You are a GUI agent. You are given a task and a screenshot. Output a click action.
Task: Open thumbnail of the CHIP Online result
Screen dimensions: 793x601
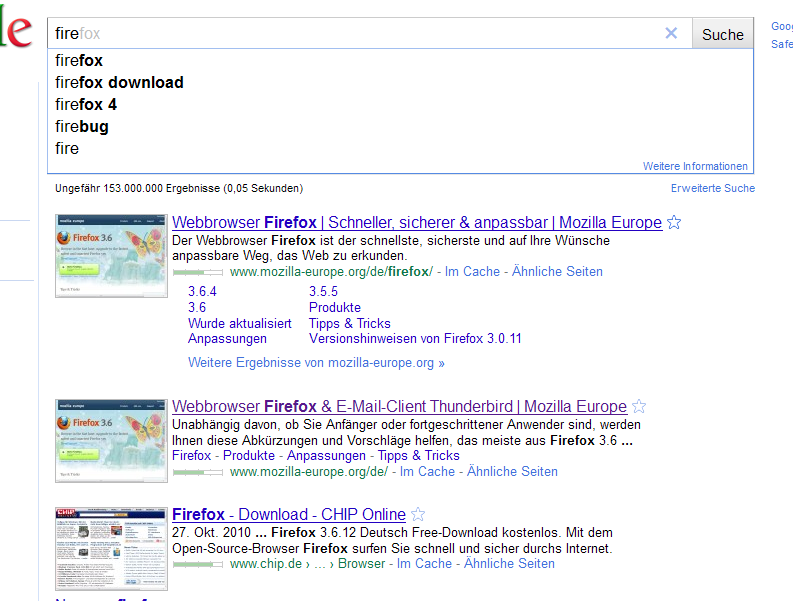click(111, 549)
